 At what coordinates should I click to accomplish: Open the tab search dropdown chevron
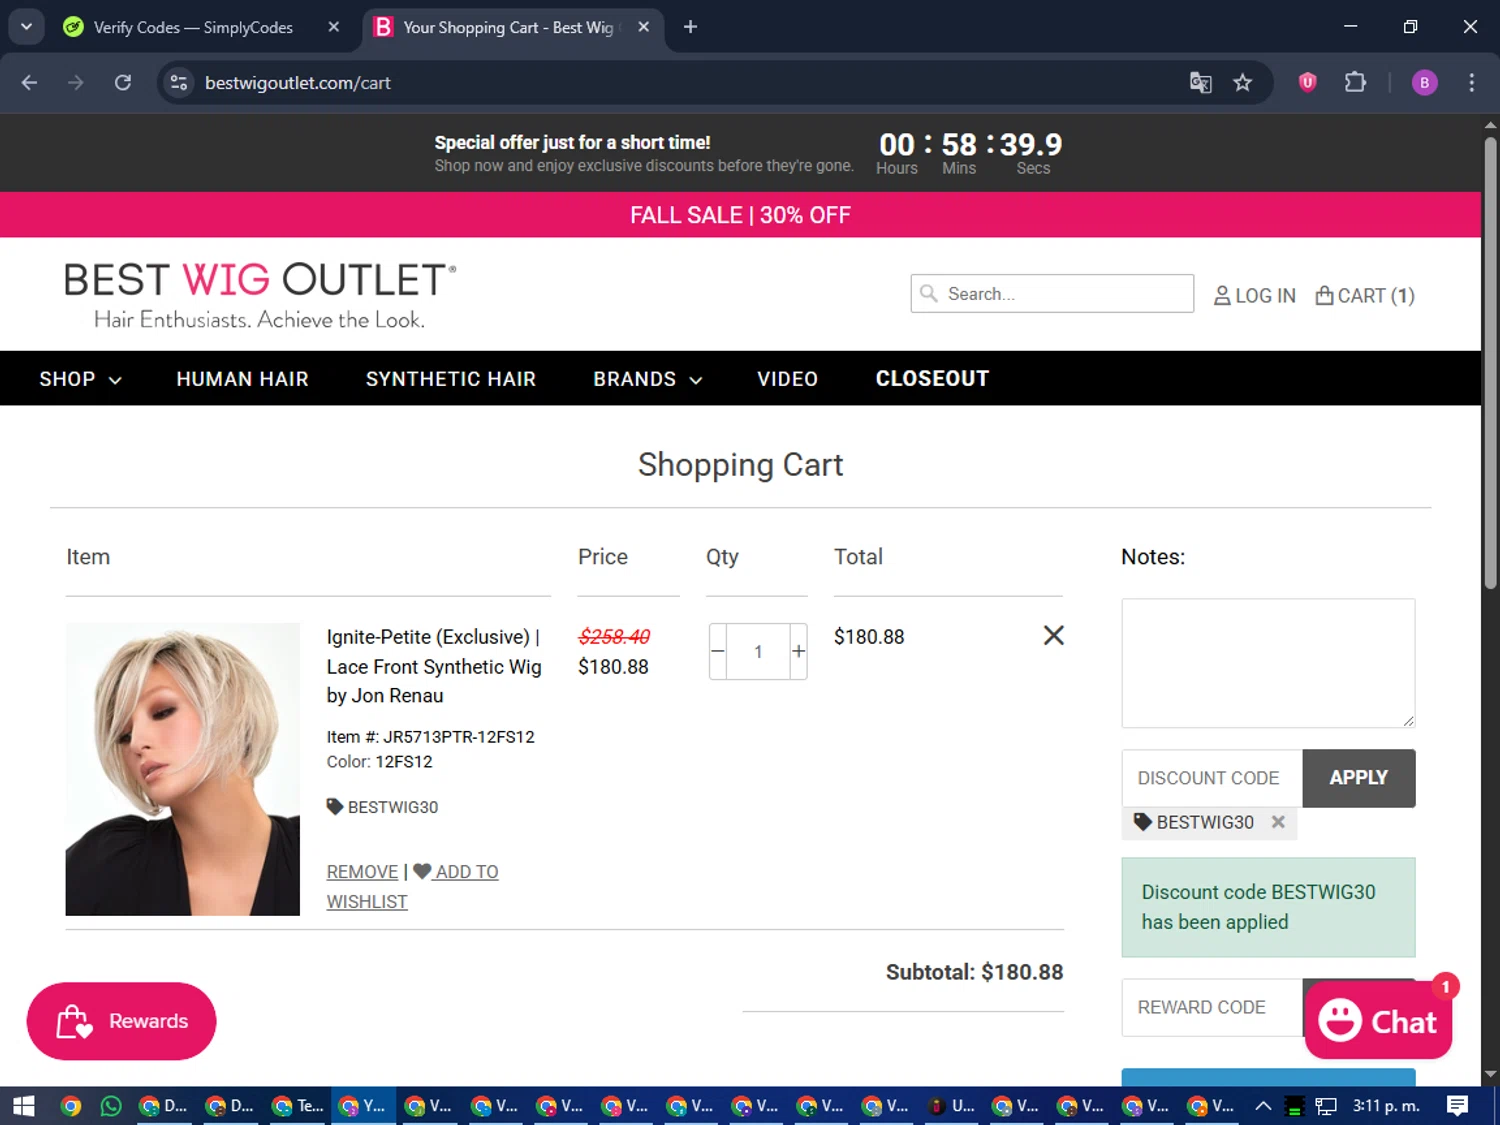(26, 27)
